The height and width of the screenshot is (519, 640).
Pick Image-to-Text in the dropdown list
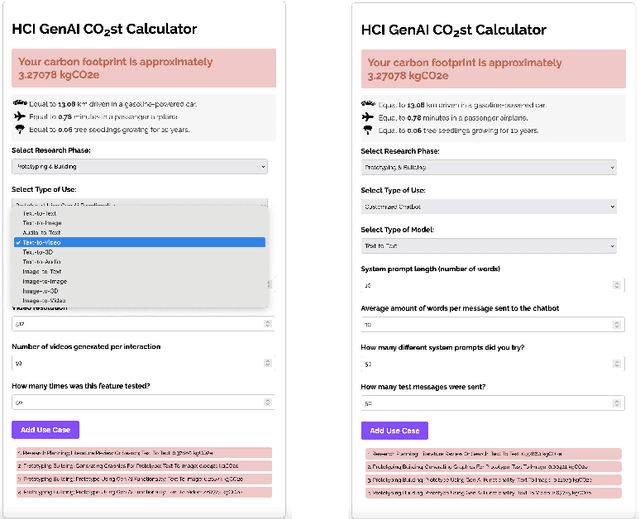click(43, 271)
